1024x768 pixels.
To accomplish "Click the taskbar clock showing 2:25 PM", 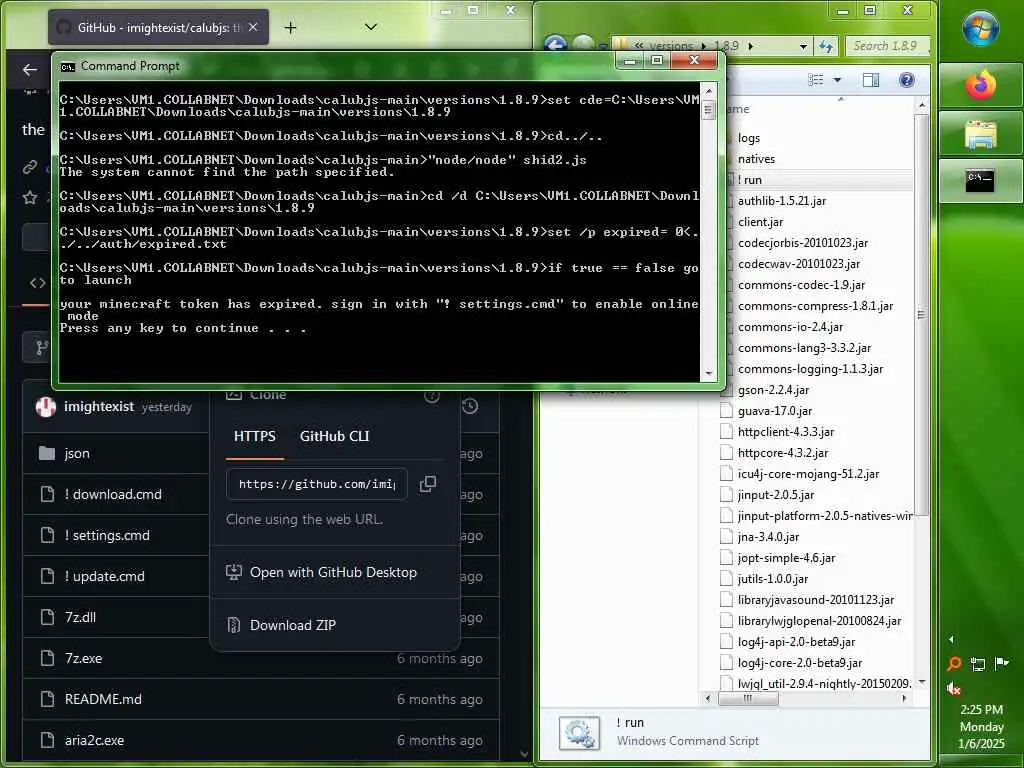I will pyautogui.click(x=981, y=709).
